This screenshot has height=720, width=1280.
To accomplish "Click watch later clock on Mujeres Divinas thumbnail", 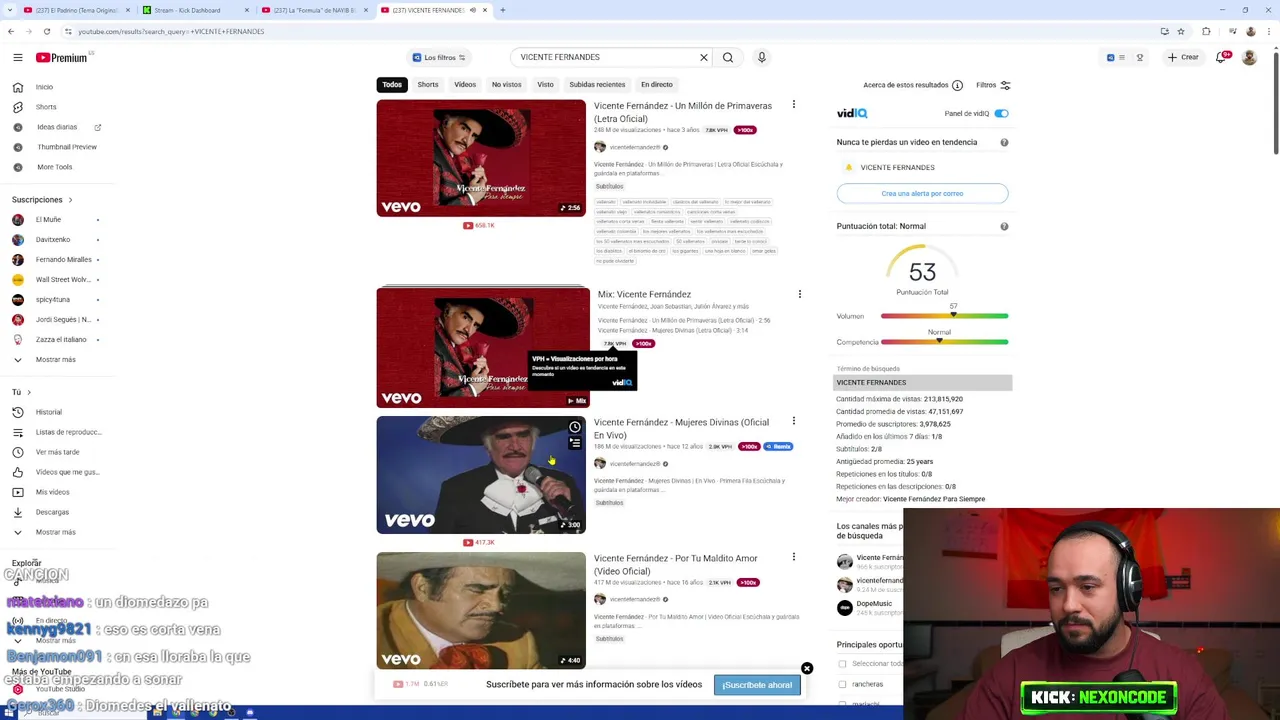I will pyautogui.click(x=575, y=428).
